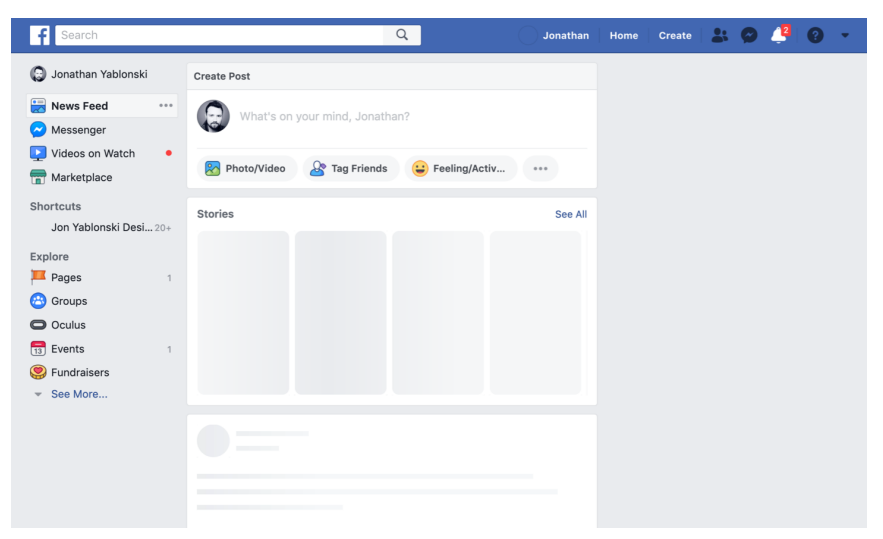
Task: Click the small avatar beside Jonathan Yablonski
Action: tap(38, 74)
